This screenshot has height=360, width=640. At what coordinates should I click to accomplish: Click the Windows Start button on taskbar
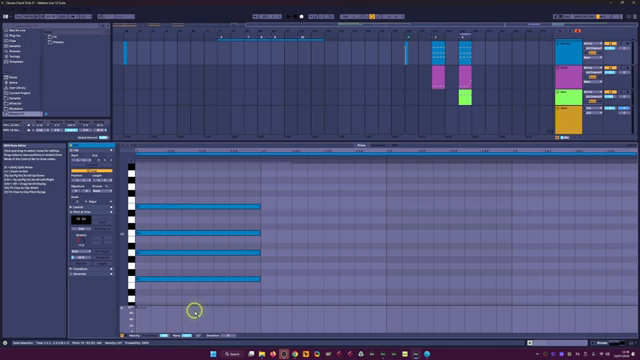[x=213, y=354]
